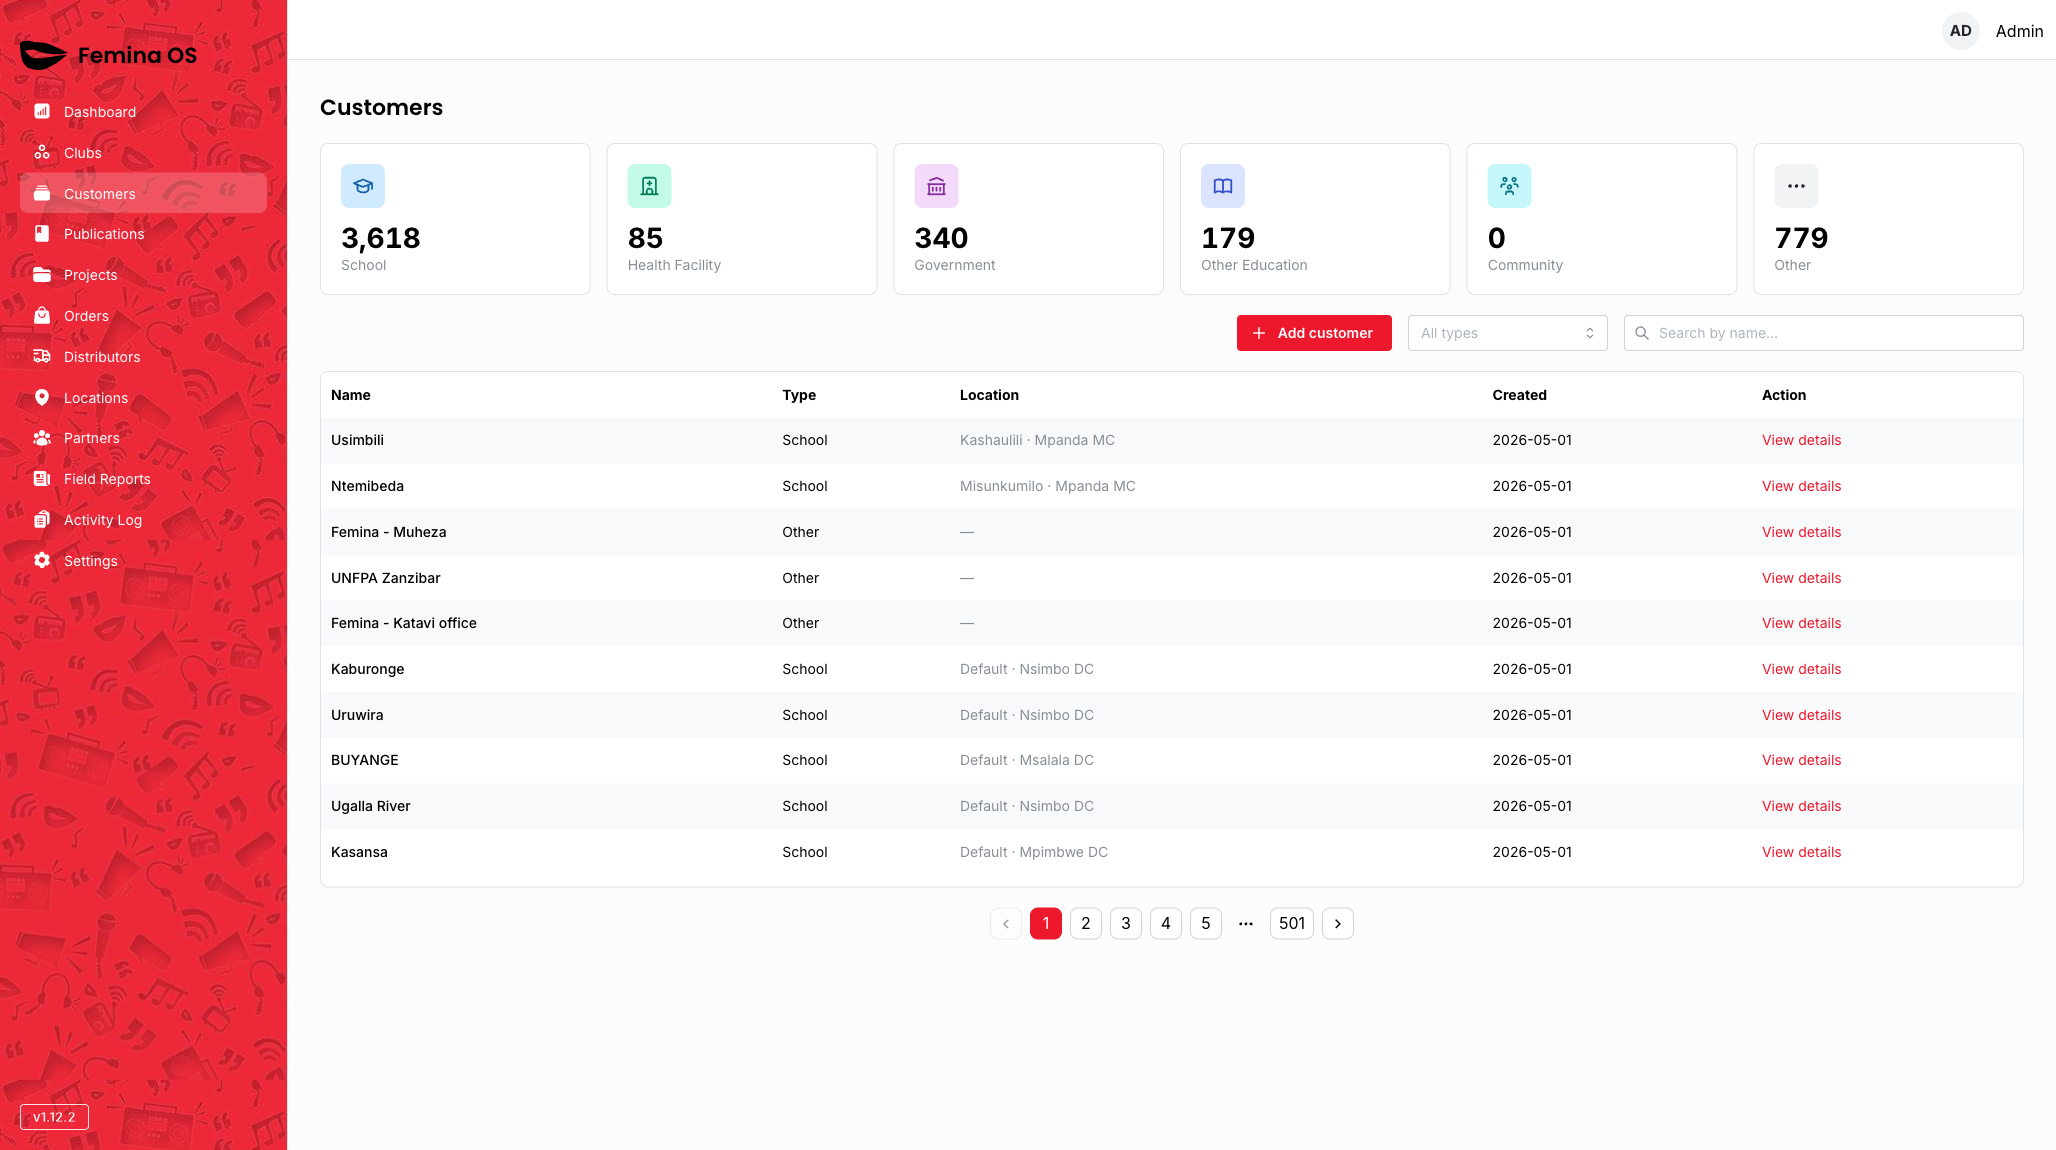Click the Community people icon
Viewport: 2056px width, 1150px height.
[x=1509, y=186]
